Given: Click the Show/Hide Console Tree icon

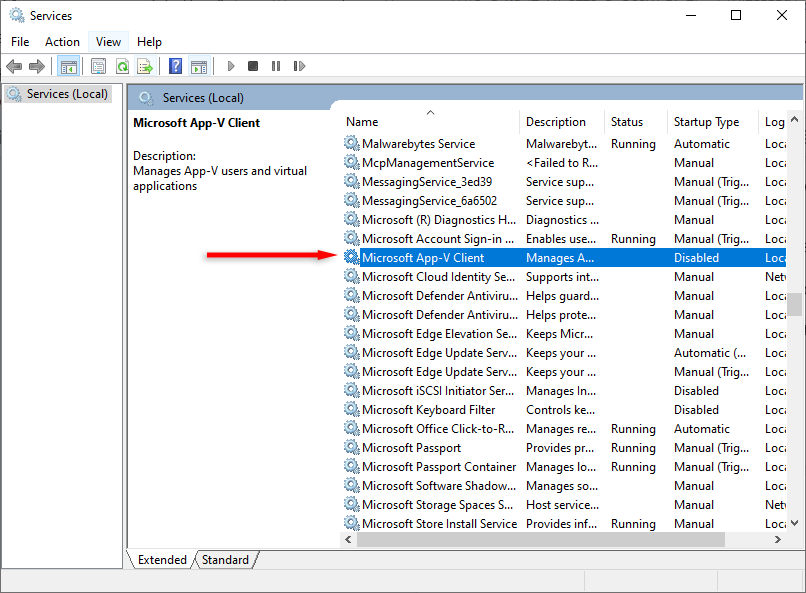Looking at the screenshot, I should 69,66.
